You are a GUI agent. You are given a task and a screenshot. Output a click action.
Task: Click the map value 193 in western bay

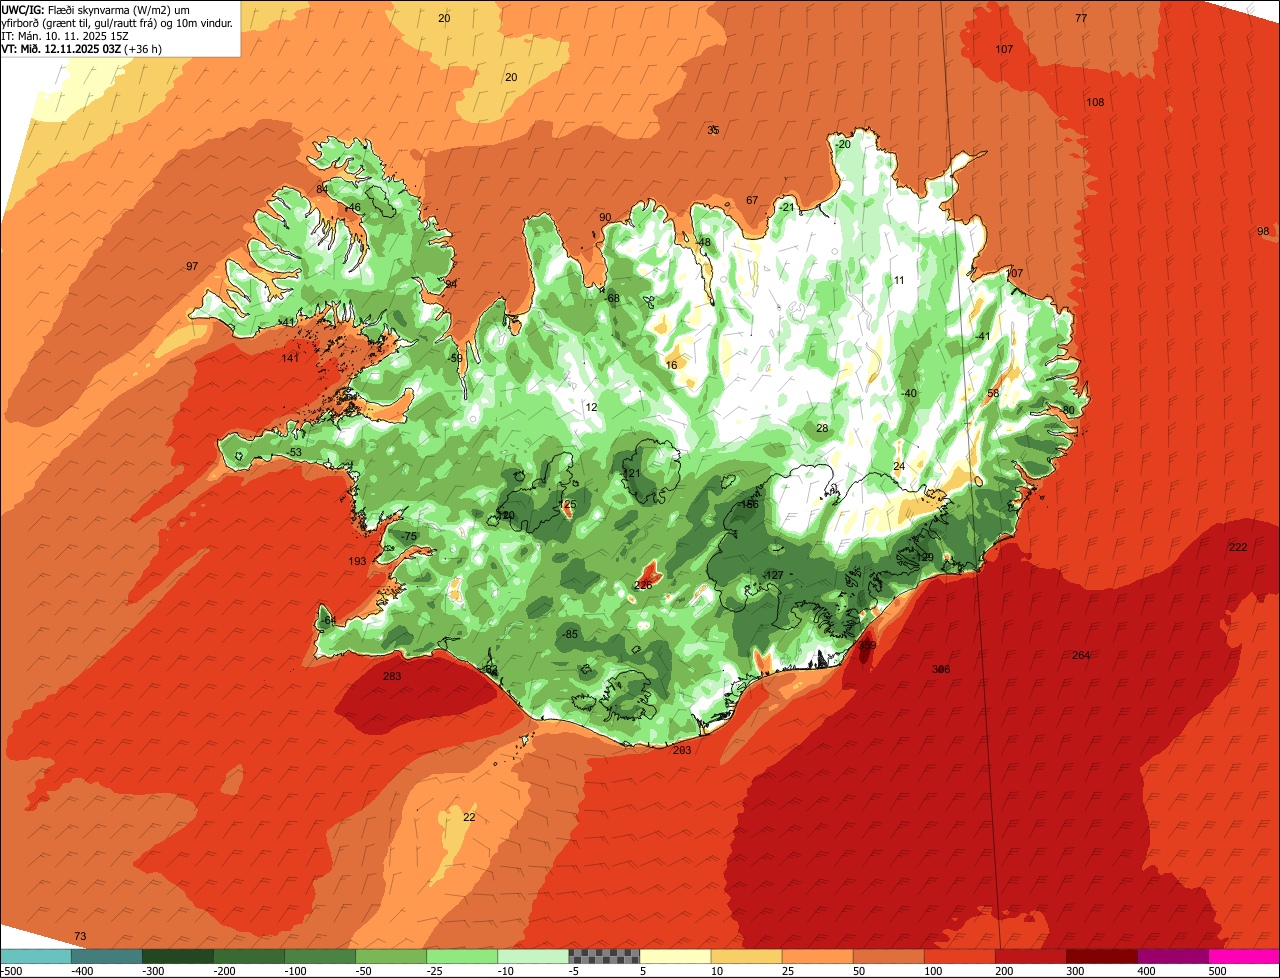(x=357, y=562)
